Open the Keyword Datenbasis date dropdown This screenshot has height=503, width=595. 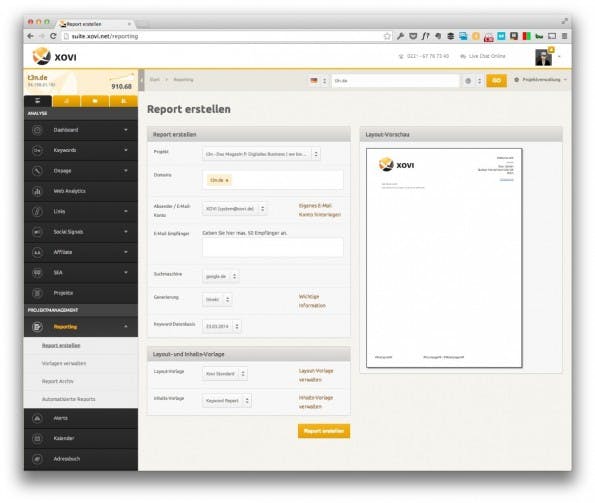[222, 326]
